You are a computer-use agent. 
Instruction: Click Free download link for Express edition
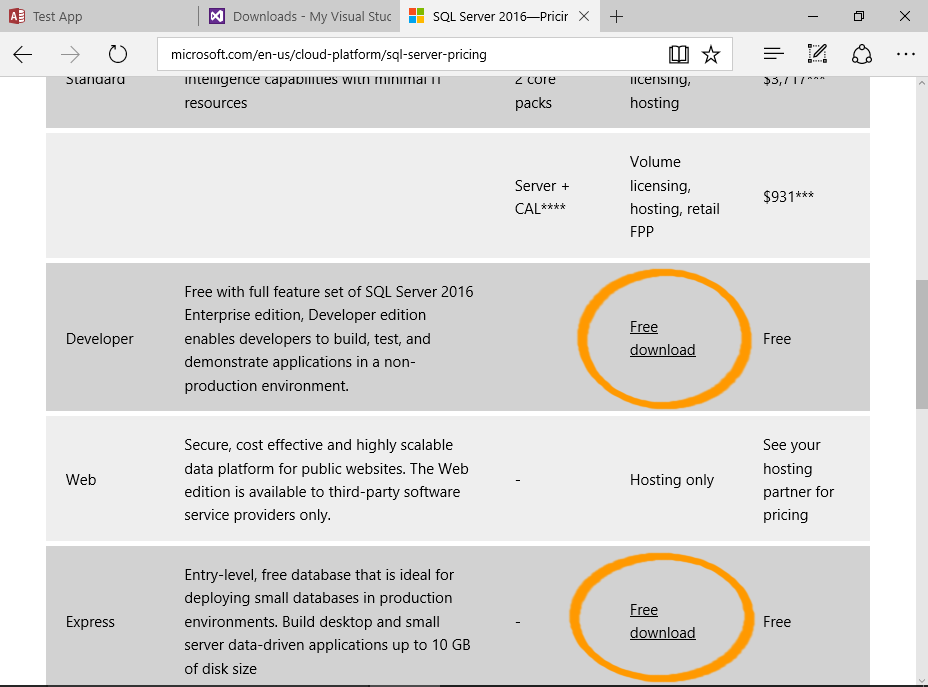662,621
